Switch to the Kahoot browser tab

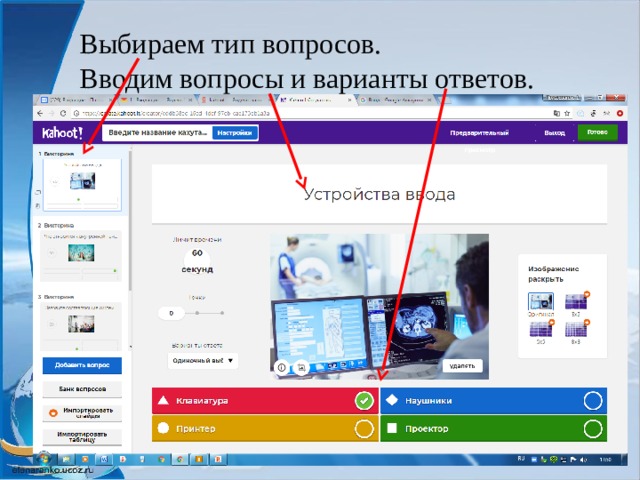314,100
